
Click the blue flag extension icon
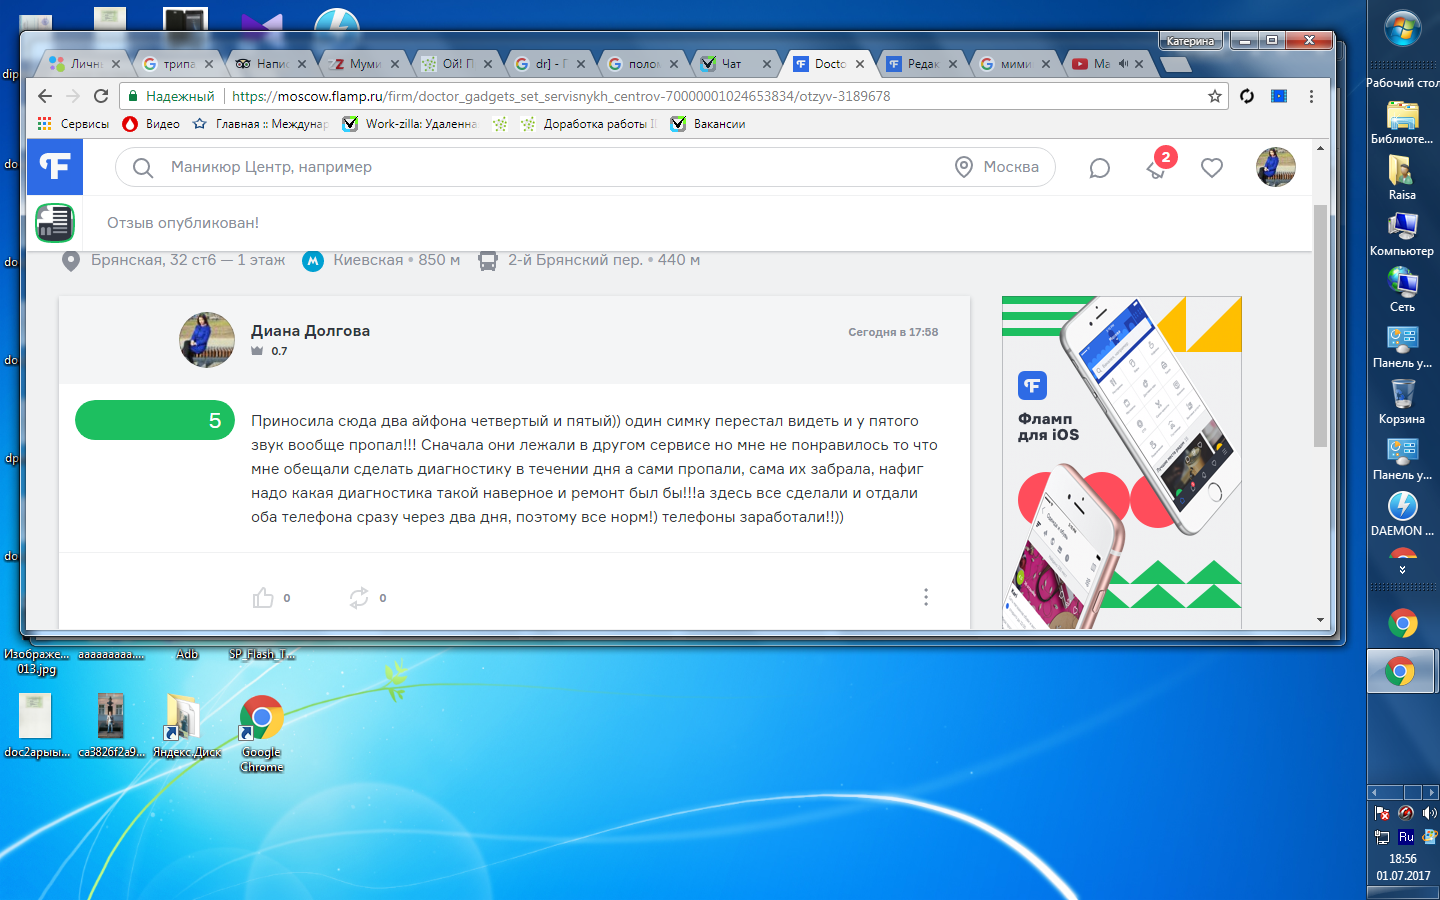(1279, 96)
